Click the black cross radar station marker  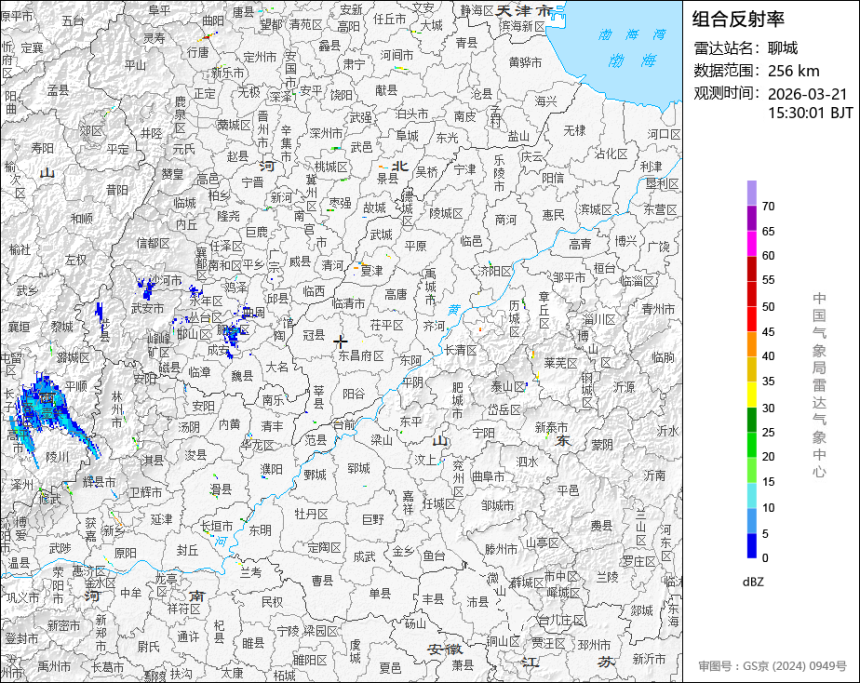tap(341, 342)
